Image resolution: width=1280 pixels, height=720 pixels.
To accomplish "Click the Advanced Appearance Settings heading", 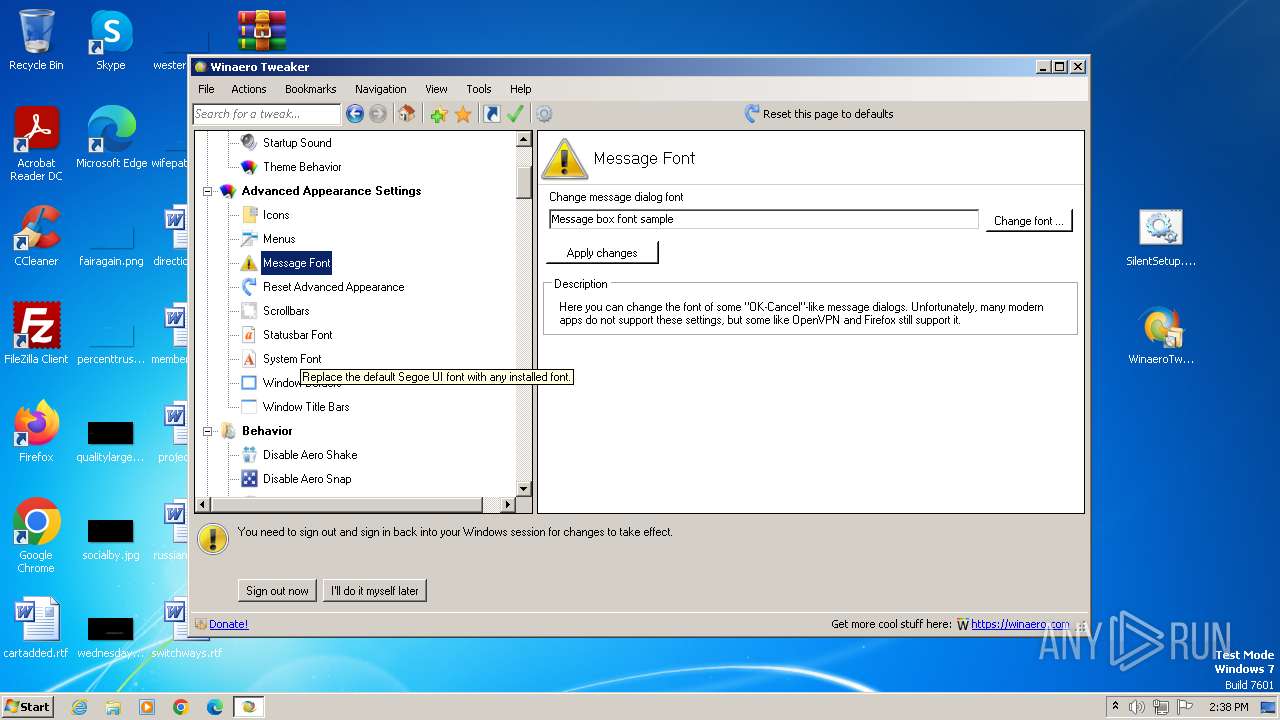I will (x=331, y=191).
